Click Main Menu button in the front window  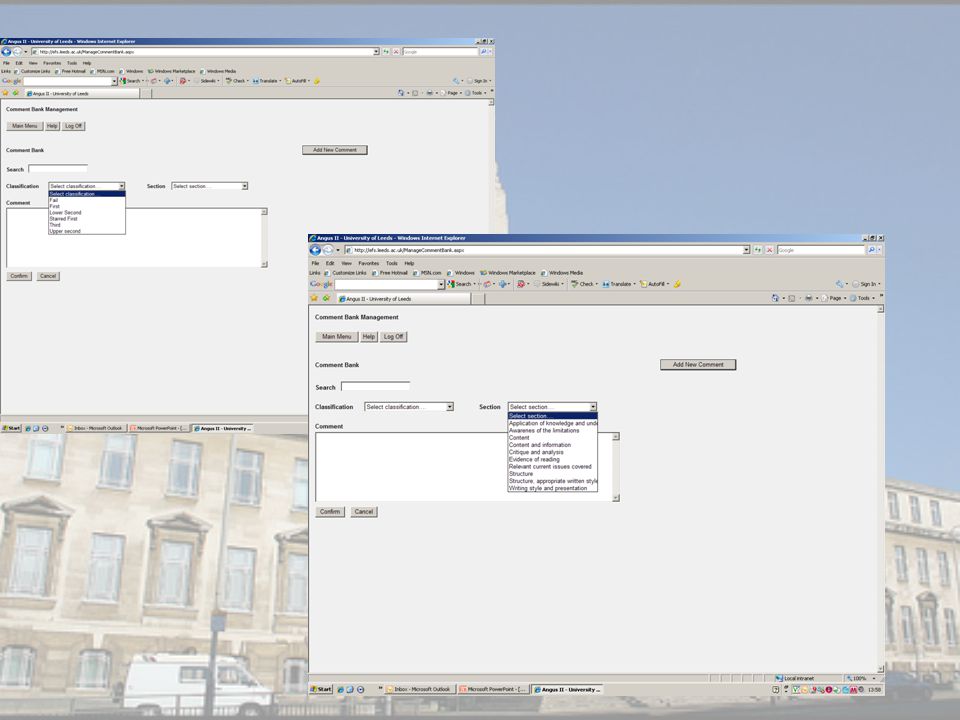tap(336, 337)
